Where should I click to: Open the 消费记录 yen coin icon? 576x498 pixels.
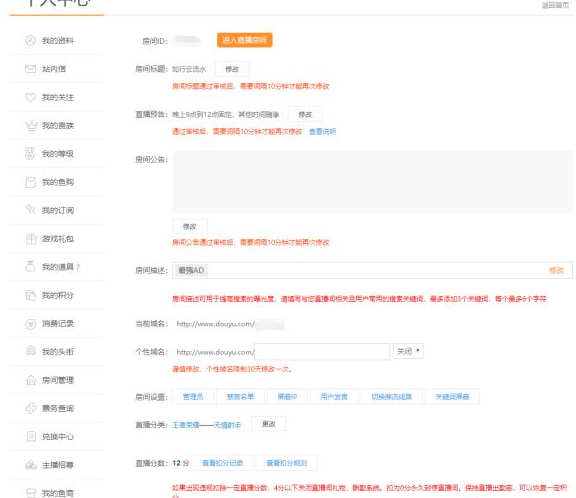[x=30, y=324]
